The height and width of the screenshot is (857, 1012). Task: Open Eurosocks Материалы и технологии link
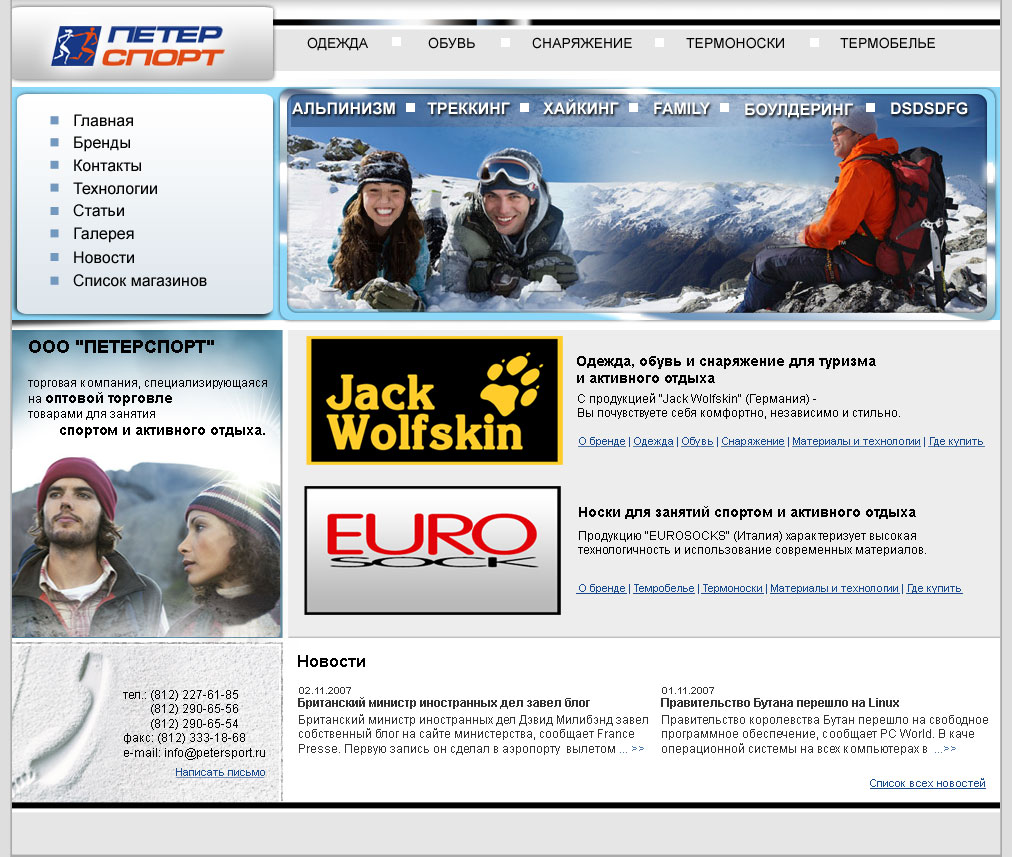(835, 589)
